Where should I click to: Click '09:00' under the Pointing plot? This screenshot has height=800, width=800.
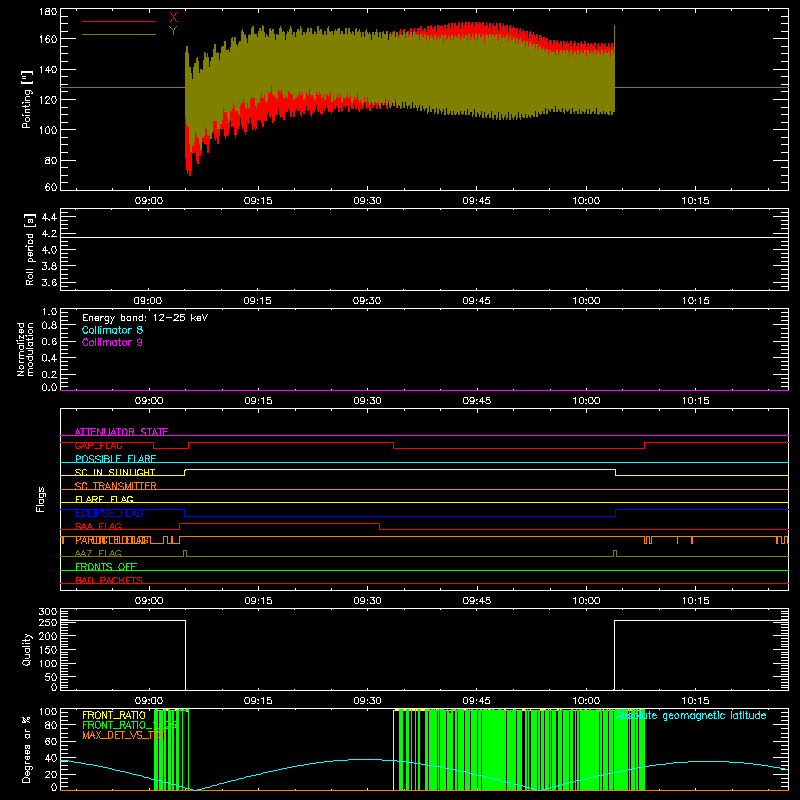[x=148, y=201]
